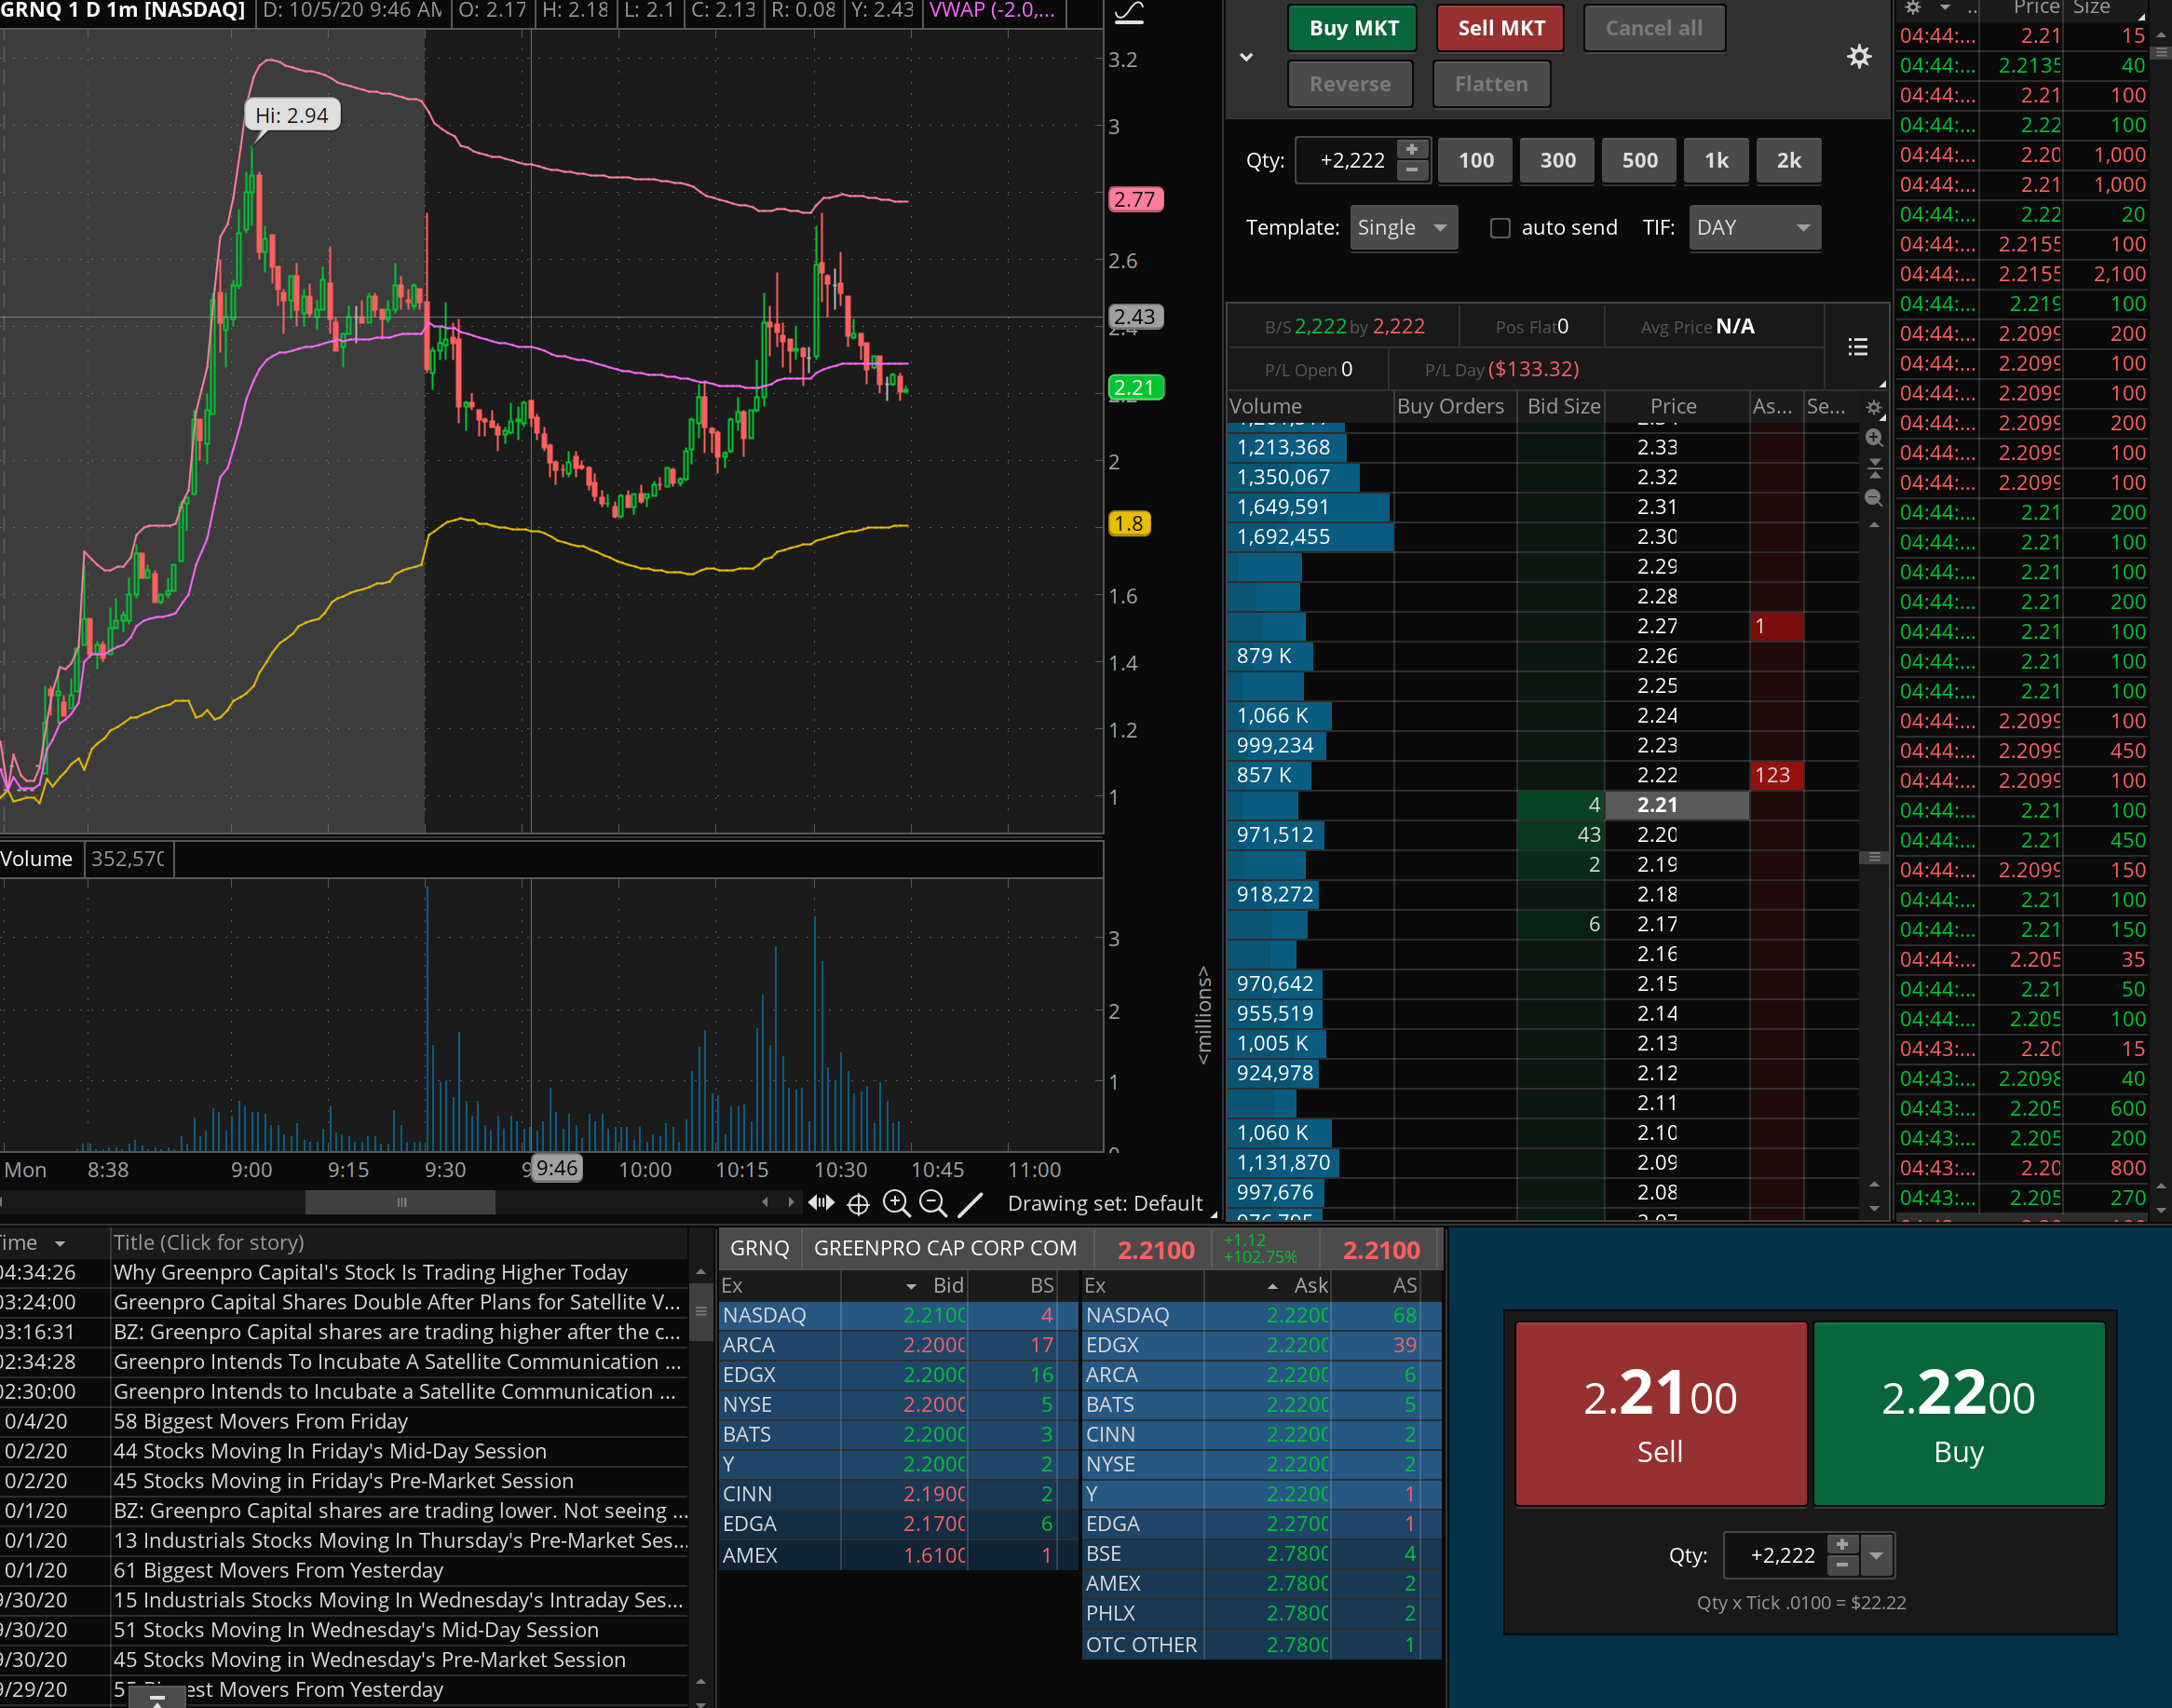Zoom in the price ladder
Screen dimensions: 2172x1708
pos(1874,437)
